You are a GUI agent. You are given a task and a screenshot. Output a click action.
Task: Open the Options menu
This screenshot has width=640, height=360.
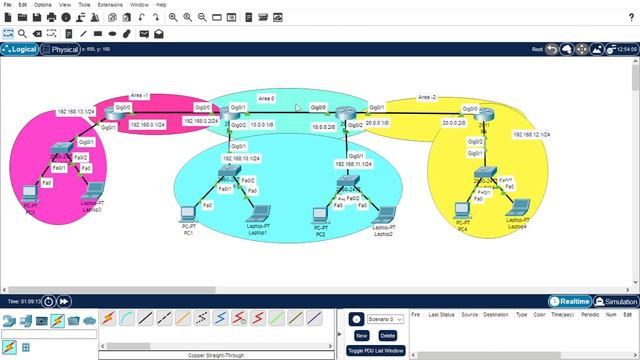tap(42, 5)
